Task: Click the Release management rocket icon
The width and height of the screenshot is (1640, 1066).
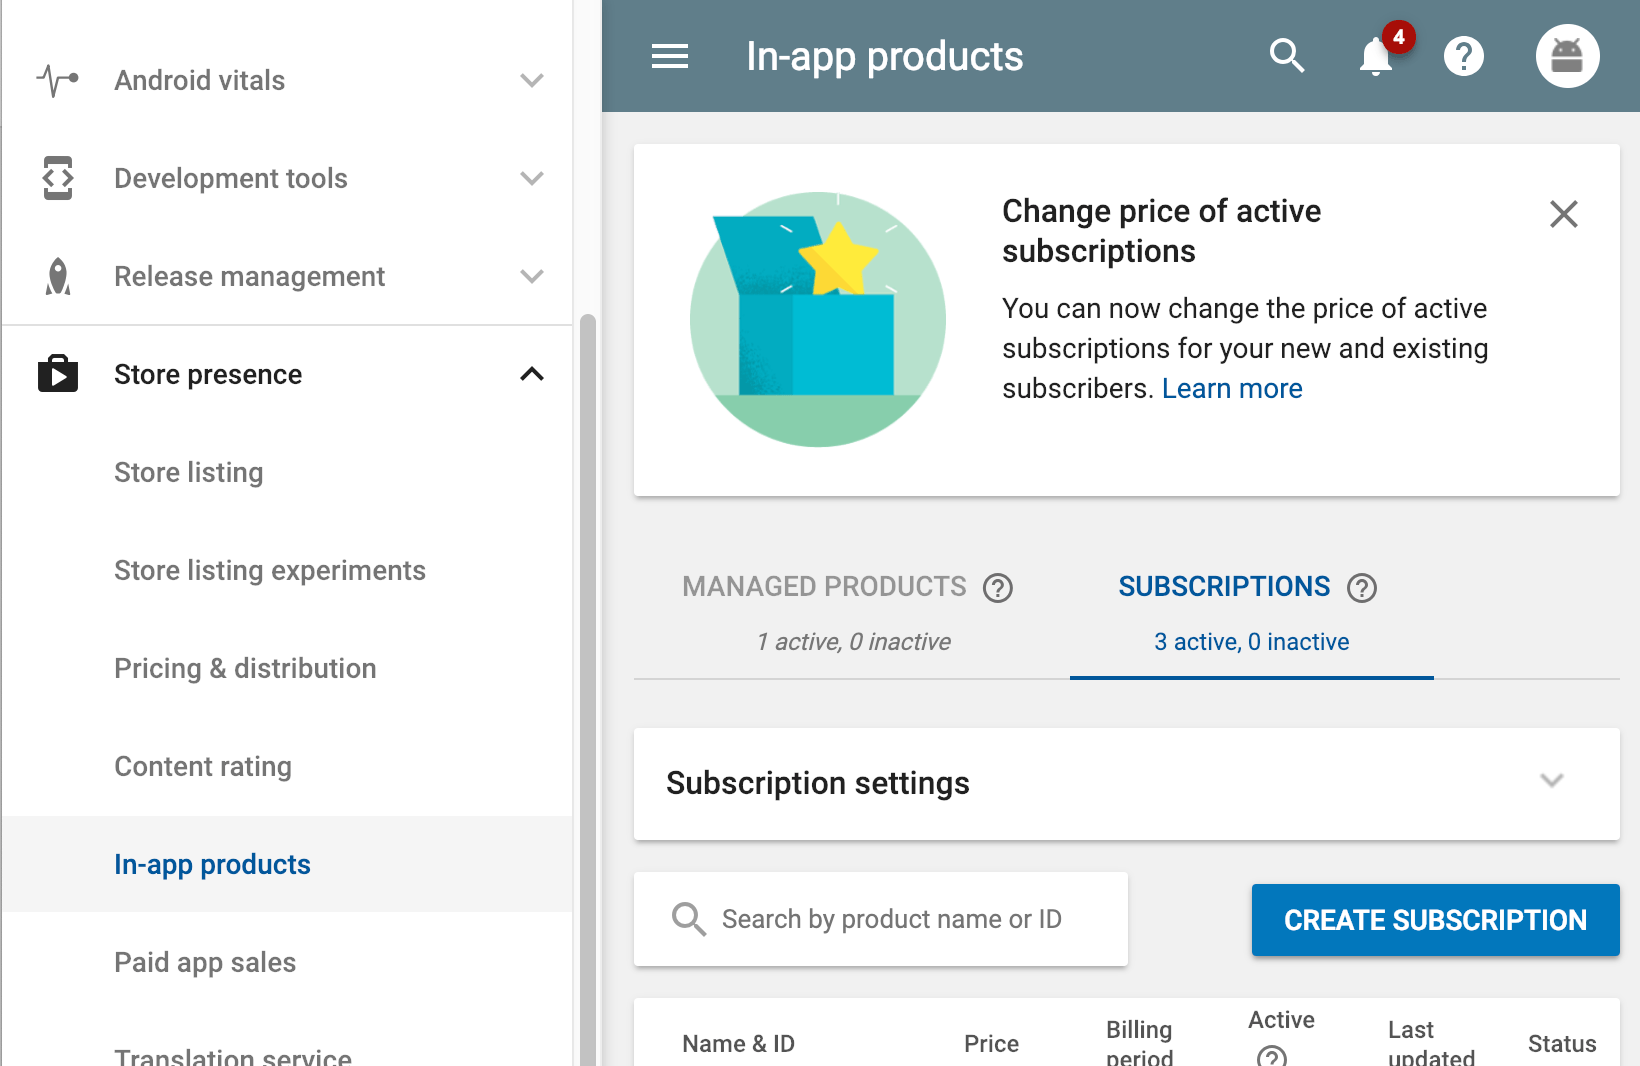Action: pyautogui.click(x=58, y=276)
